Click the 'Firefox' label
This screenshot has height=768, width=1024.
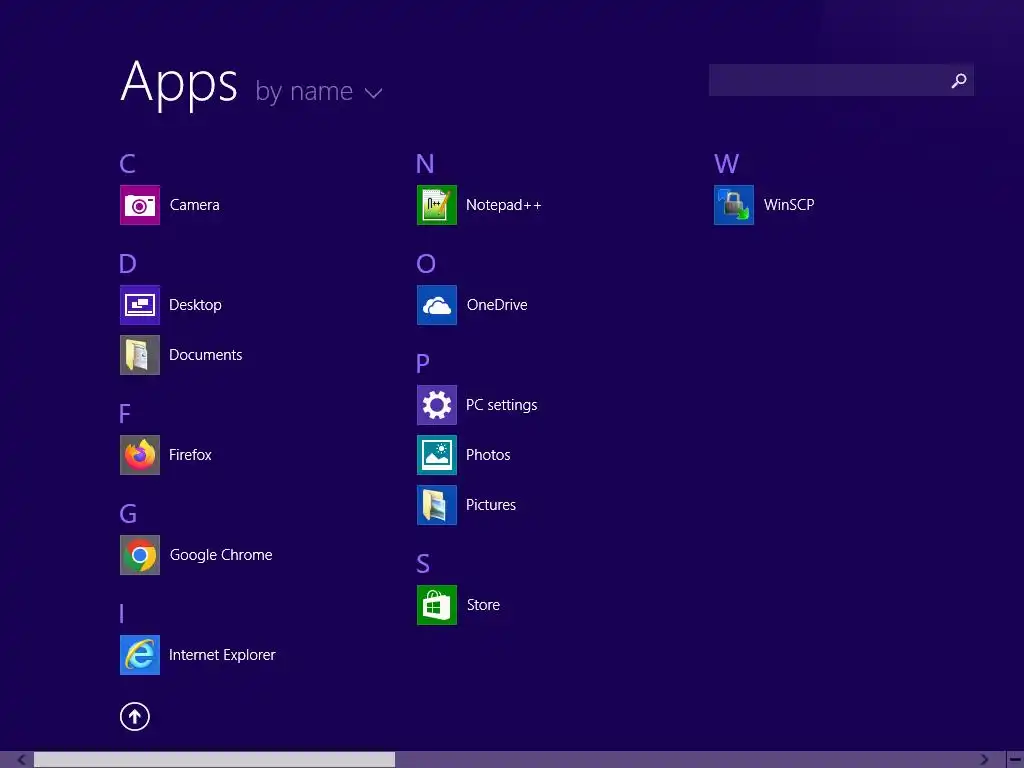pyautogui.click(x=190, y=455)
